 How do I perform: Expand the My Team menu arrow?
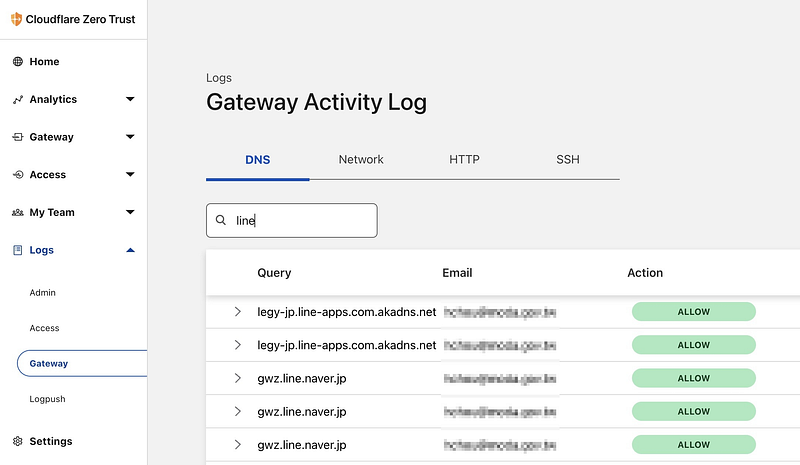[x=130, y=212]
